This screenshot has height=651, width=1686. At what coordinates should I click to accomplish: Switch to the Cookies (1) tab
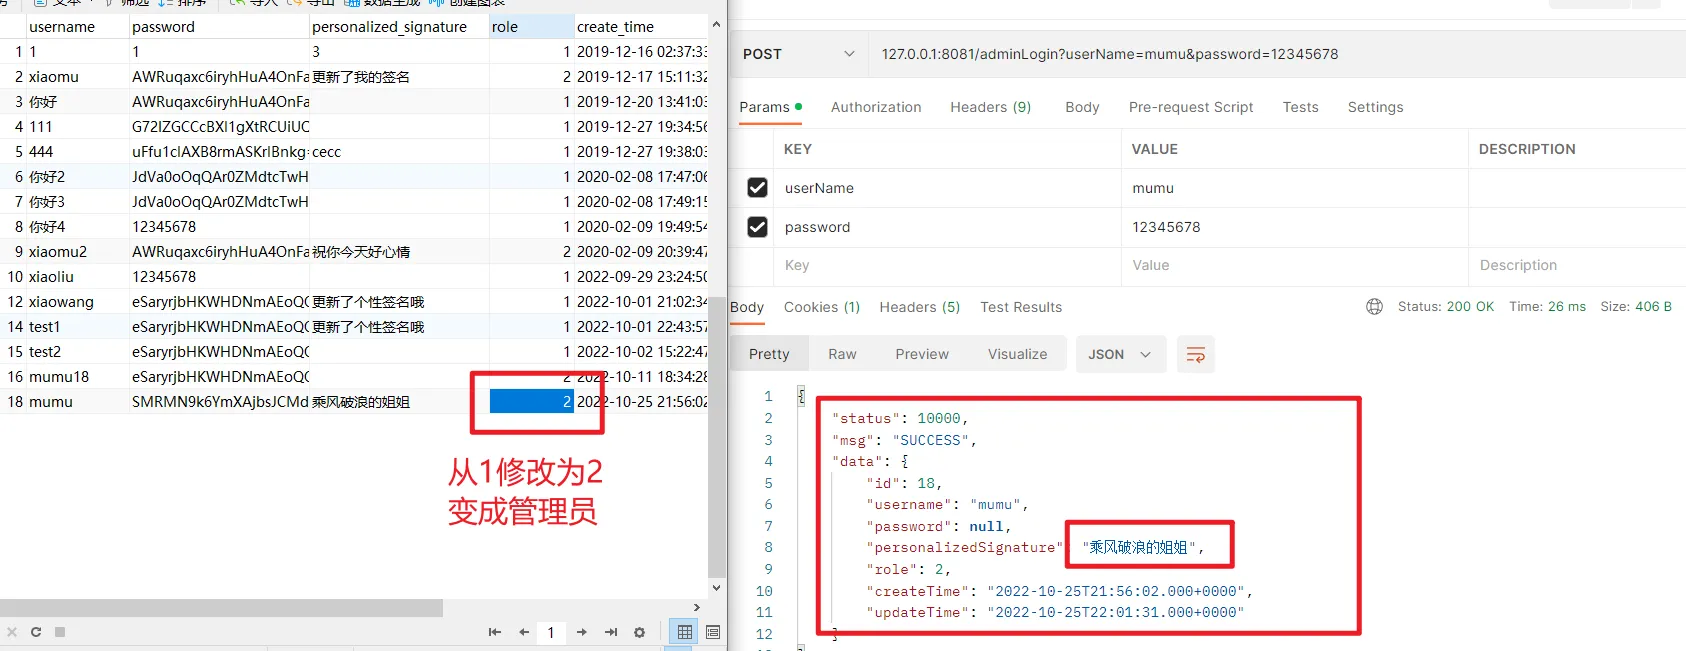pos(822,307)
